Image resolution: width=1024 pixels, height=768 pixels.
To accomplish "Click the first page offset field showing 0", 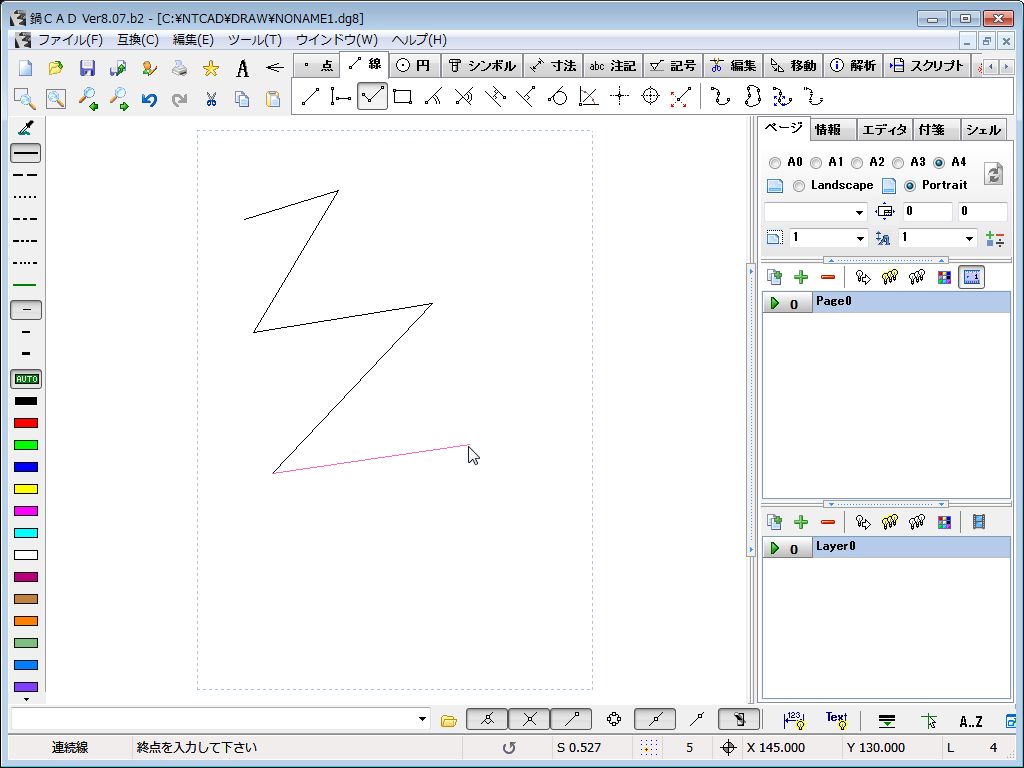I will [927, 212].
